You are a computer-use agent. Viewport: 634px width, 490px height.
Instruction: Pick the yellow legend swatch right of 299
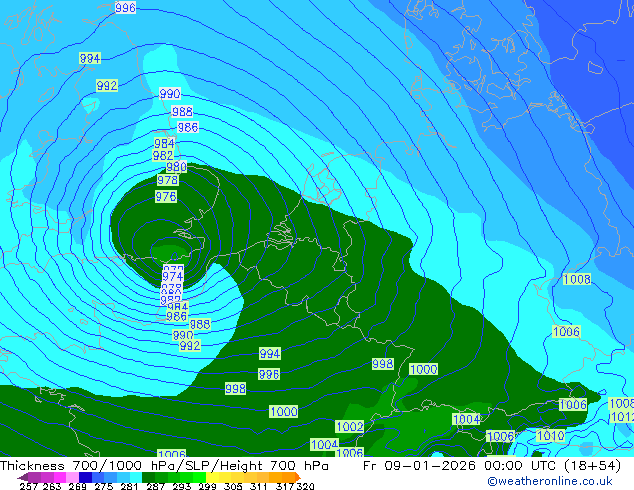coord(212,477)
